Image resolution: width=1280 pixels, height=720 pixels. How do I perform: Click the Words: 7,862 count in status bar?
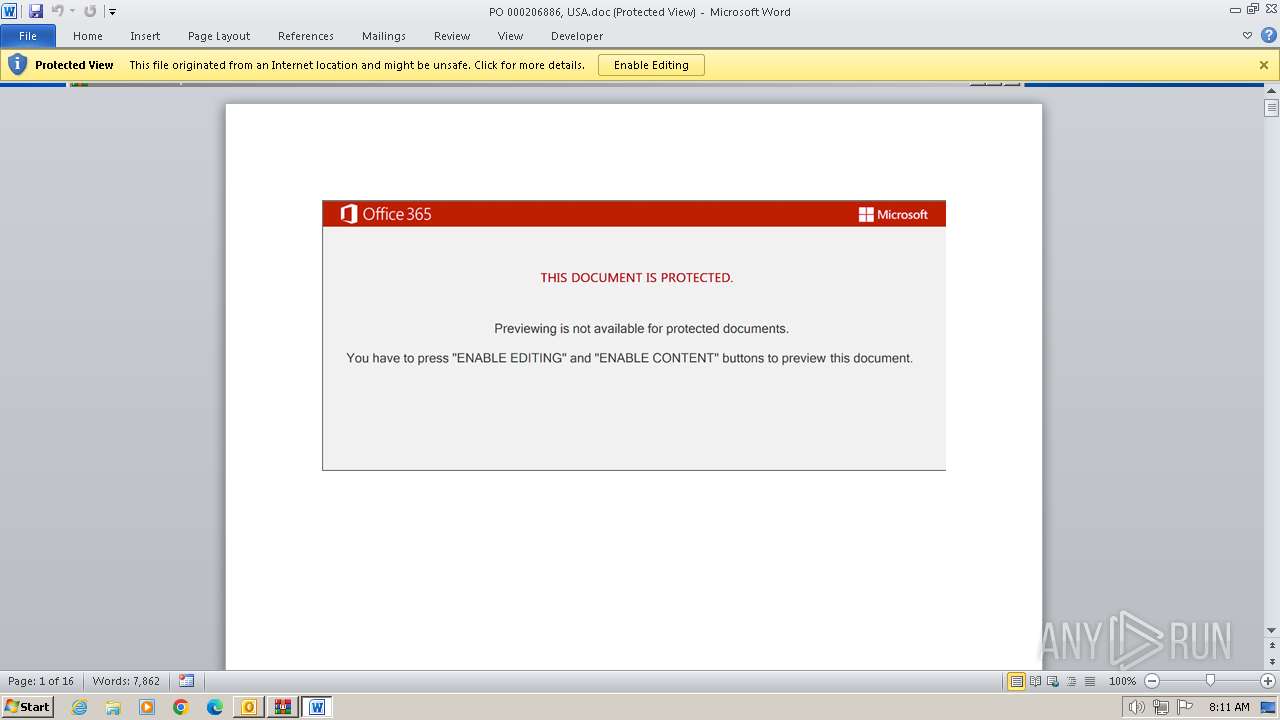126,681
